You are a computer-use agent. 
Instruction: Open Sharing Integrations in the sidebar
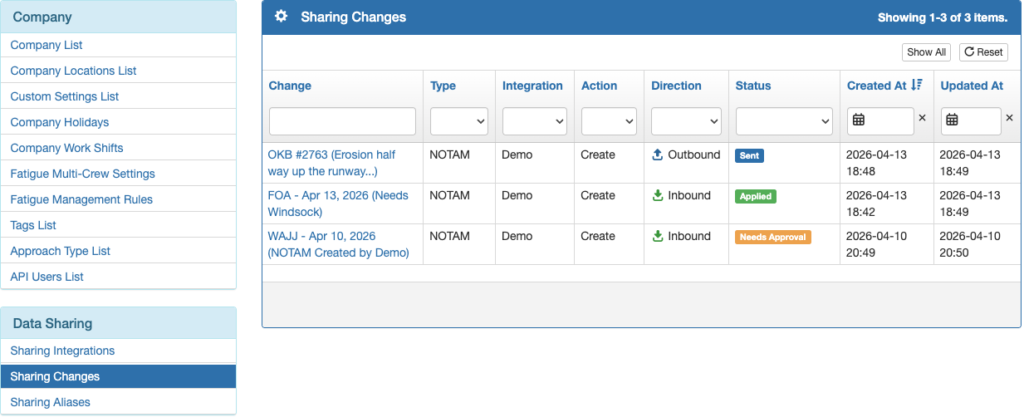tap(62, 351)
